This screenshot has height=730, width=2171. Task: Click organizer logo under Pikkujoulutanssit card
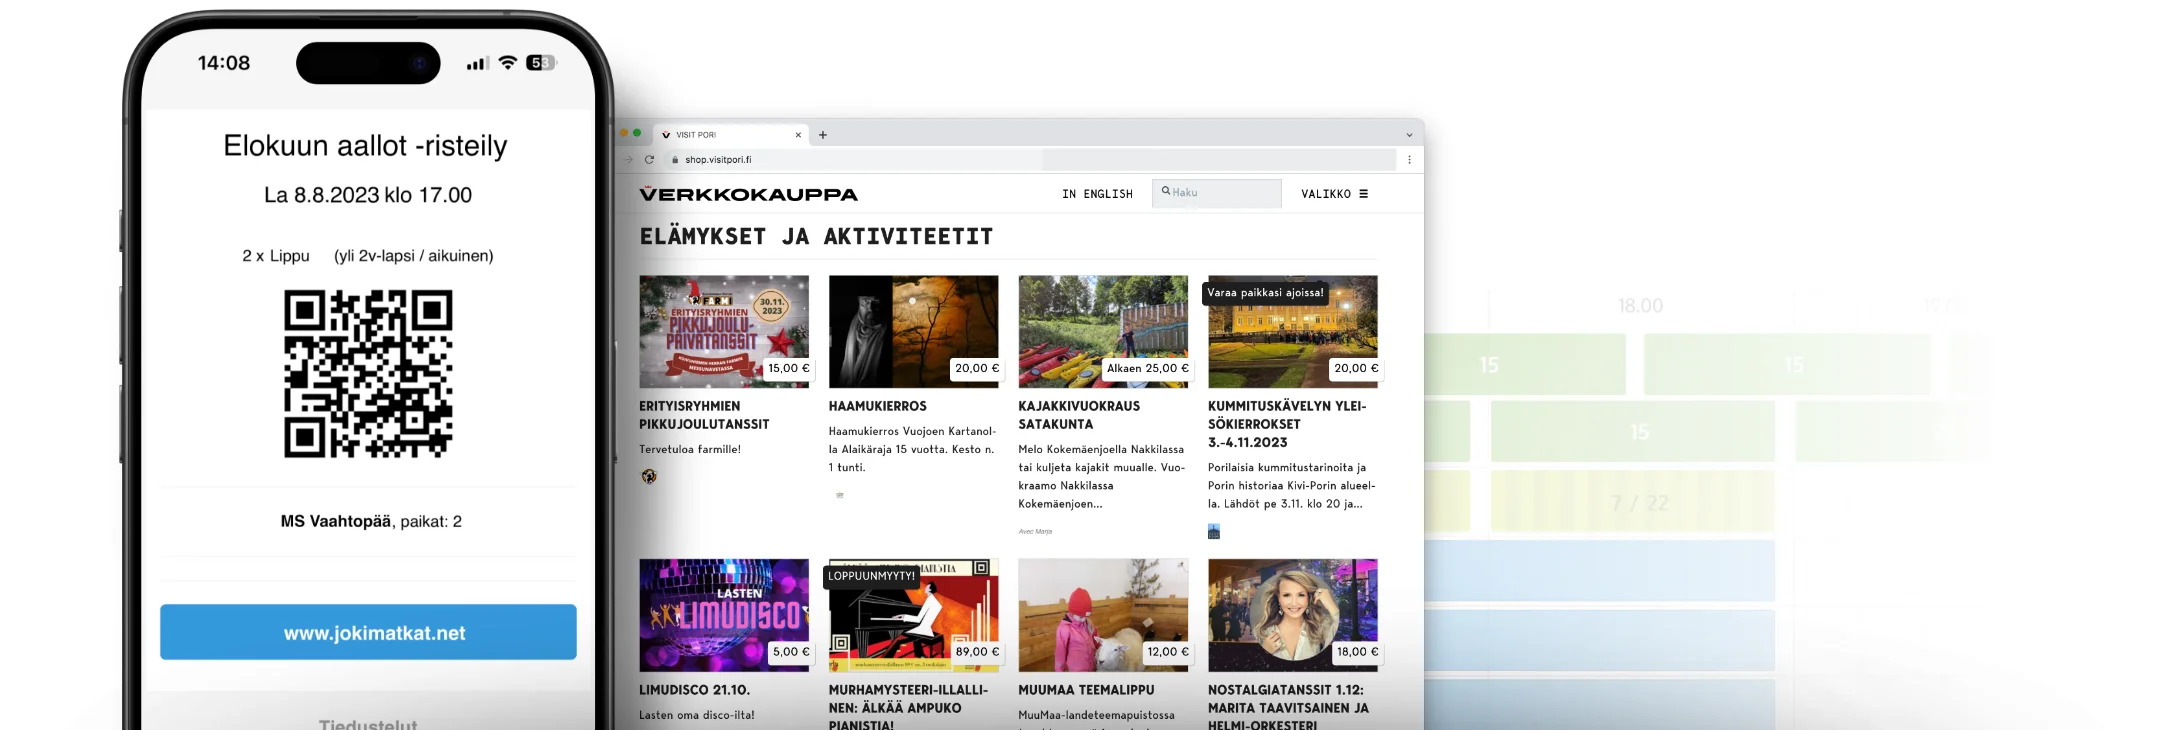pos(649,476)
